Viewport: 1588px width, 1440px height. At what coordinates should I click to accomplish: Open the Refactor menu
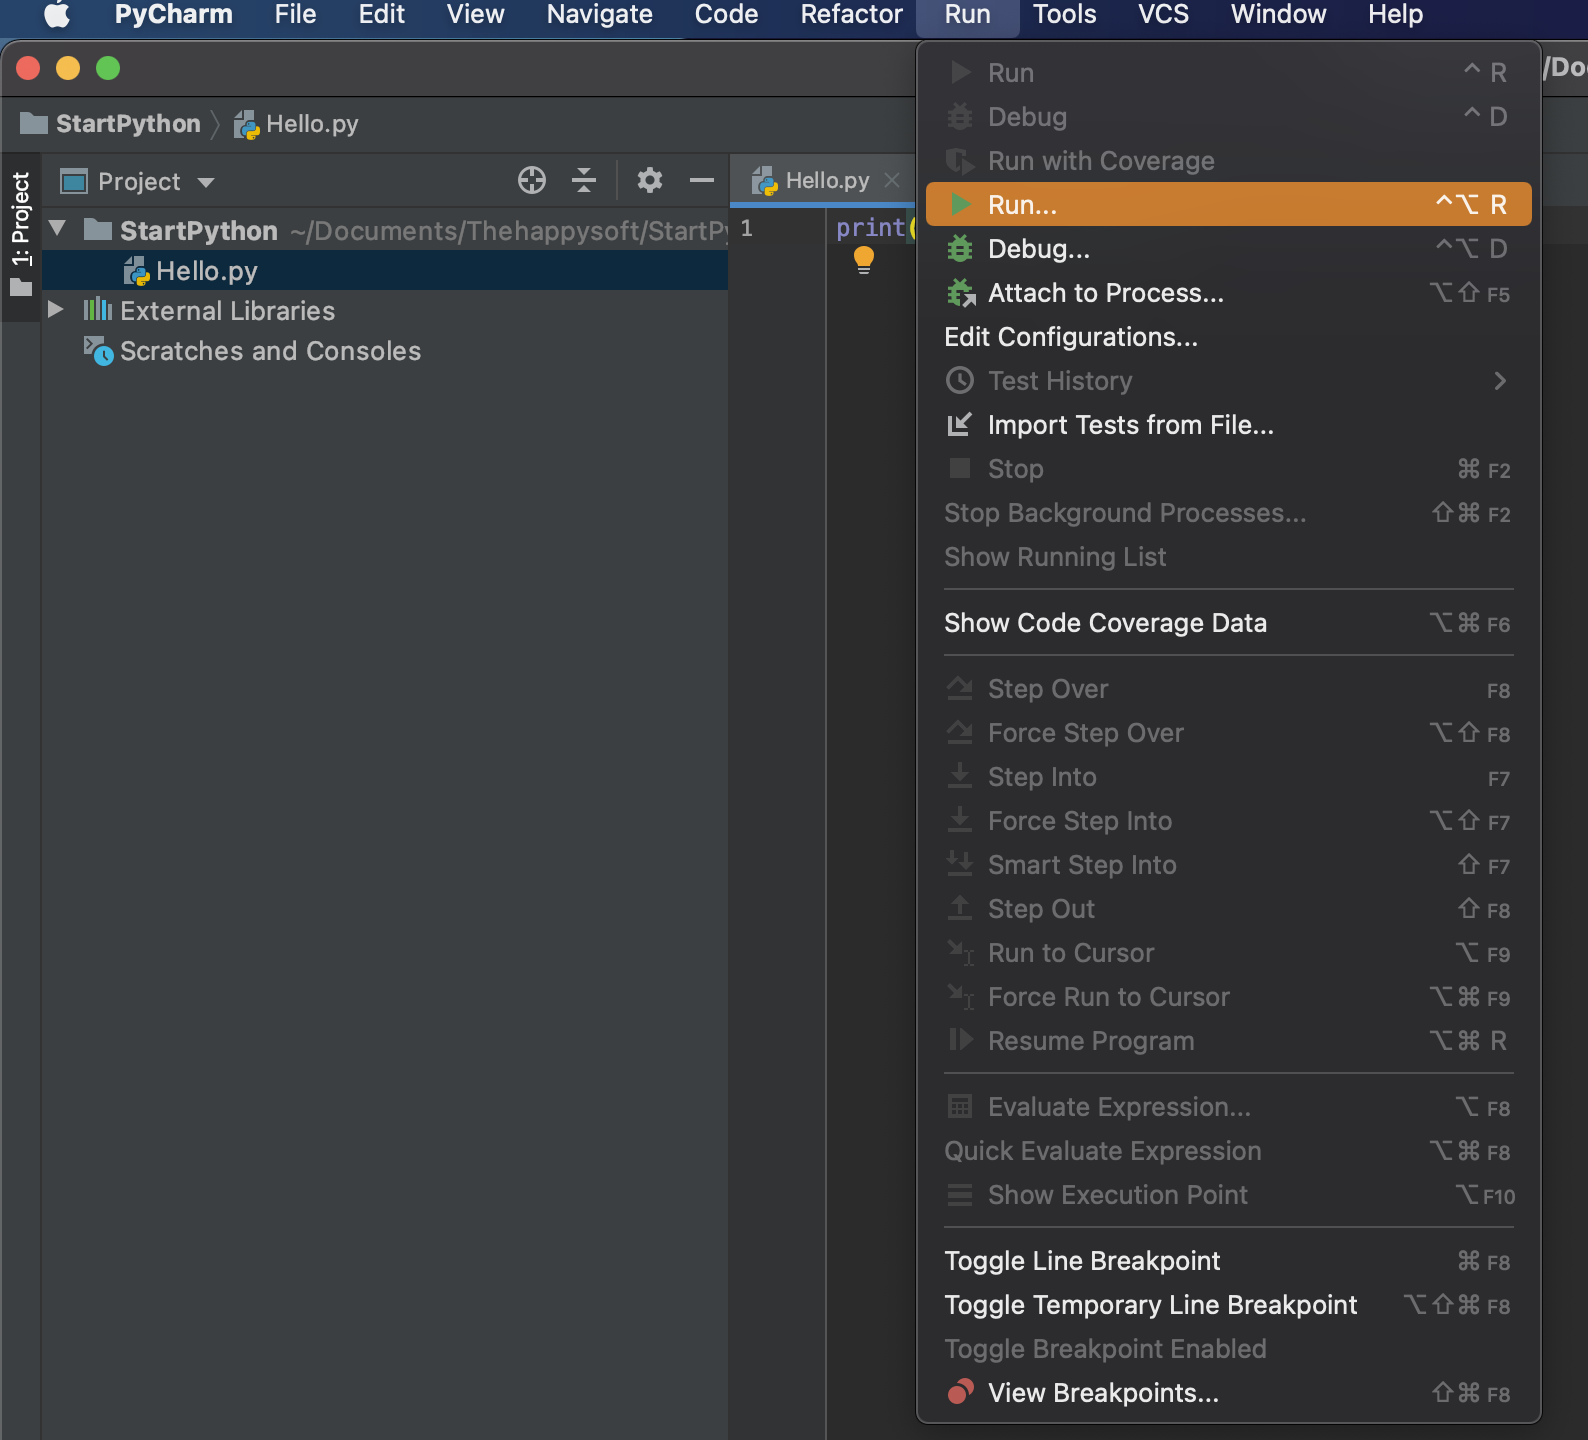tap(852, 14)
